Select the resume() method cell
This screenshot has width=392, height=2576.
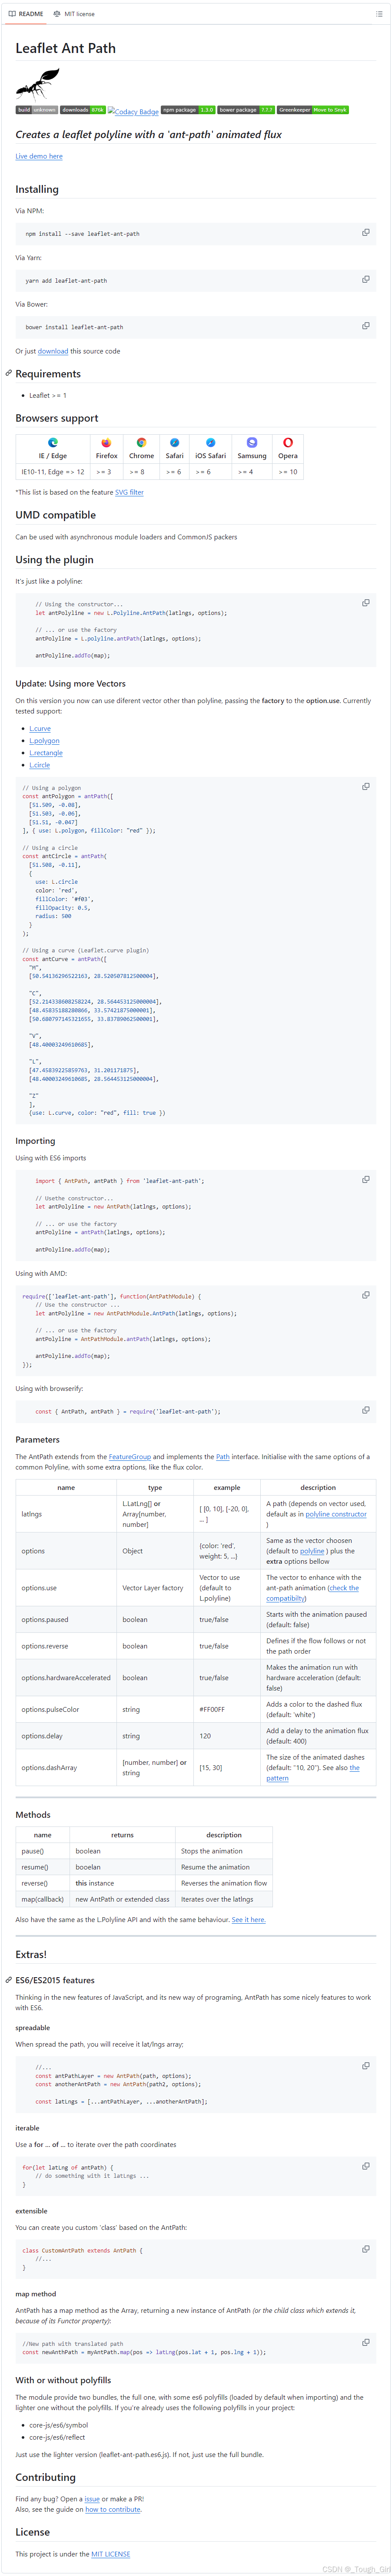pyautogui.click(x=42, y=1866)
